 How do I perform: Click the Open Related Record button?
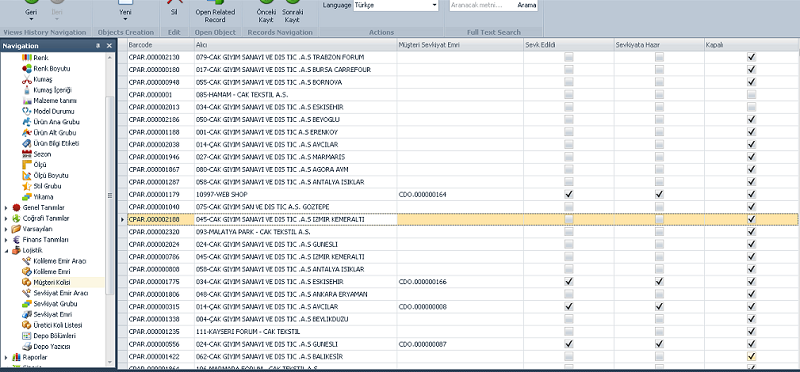pyautogui.click(x=215, y=12)
